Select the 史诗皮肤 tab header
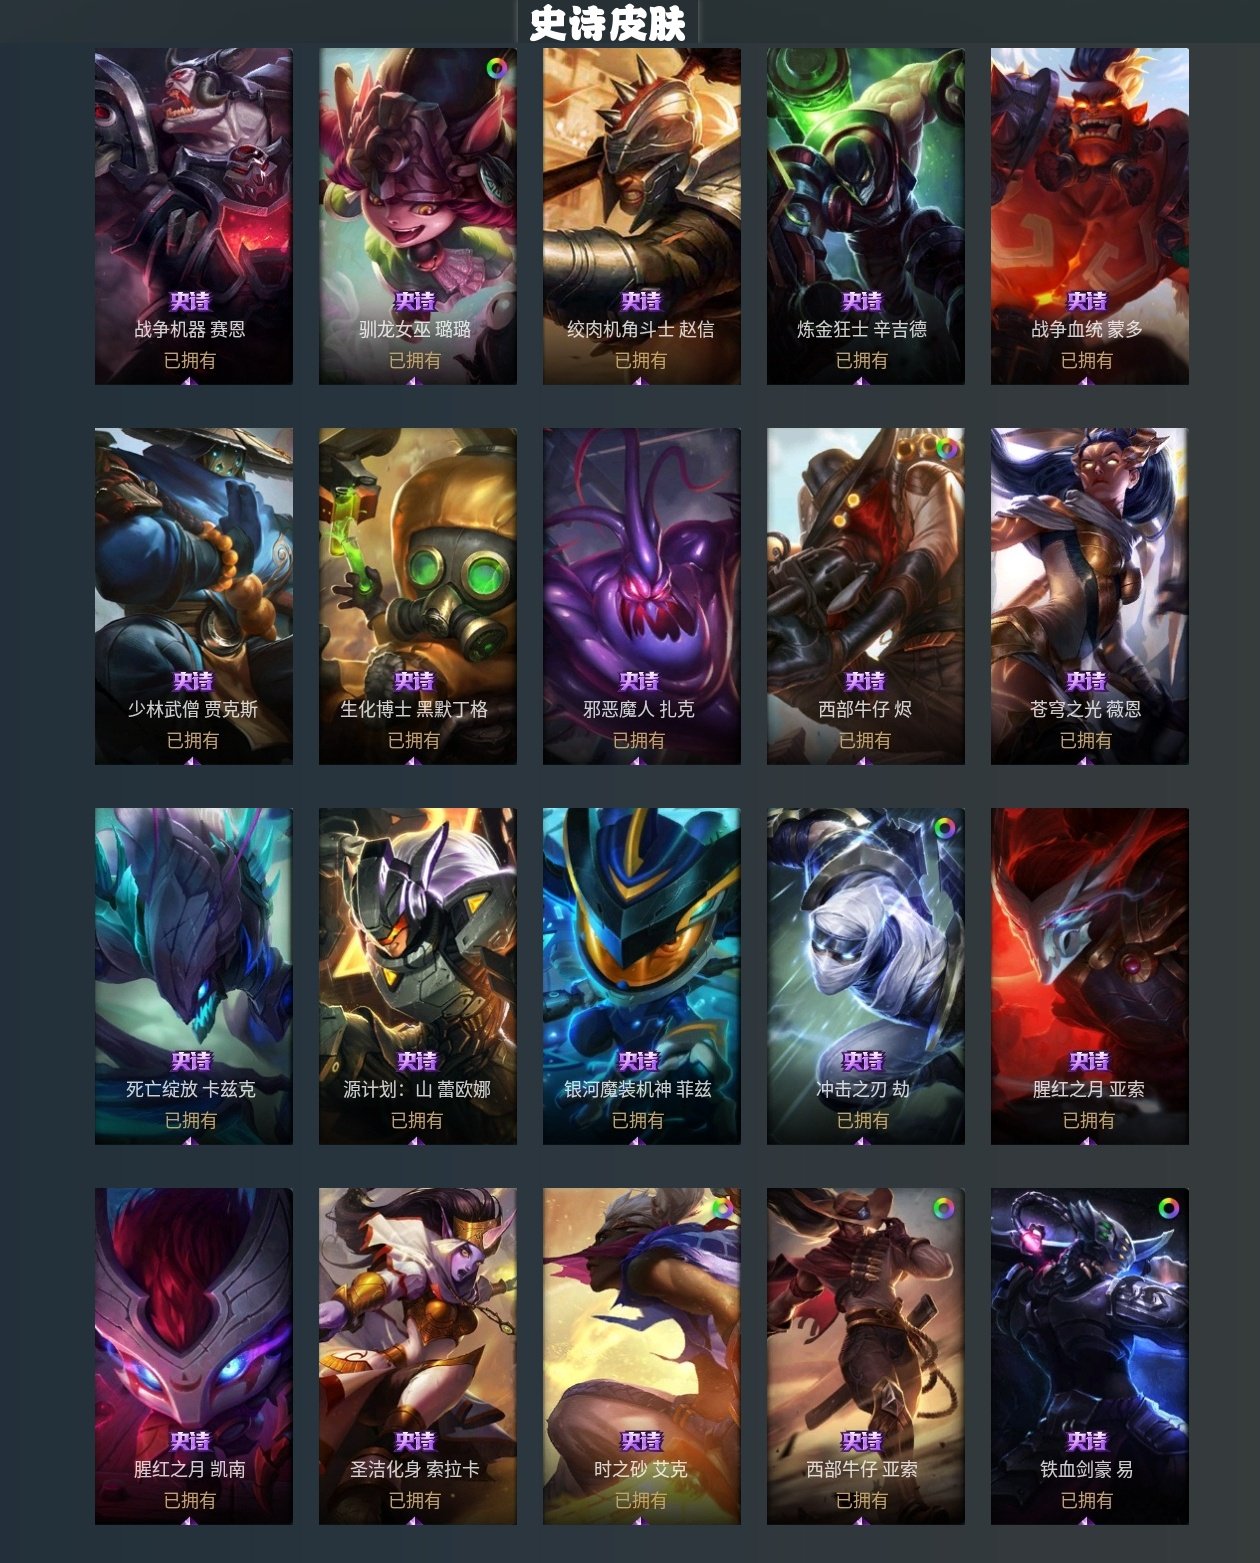 (608, 23)
